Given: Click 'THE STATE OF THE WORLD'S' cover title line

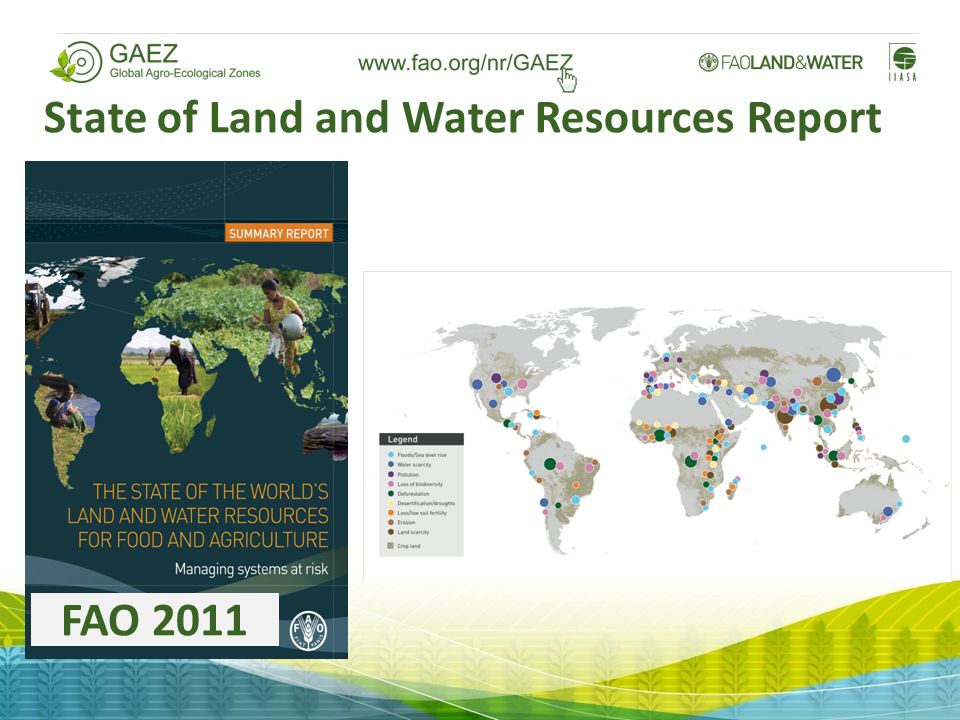Looking at the screenshot, I should 211,492.
